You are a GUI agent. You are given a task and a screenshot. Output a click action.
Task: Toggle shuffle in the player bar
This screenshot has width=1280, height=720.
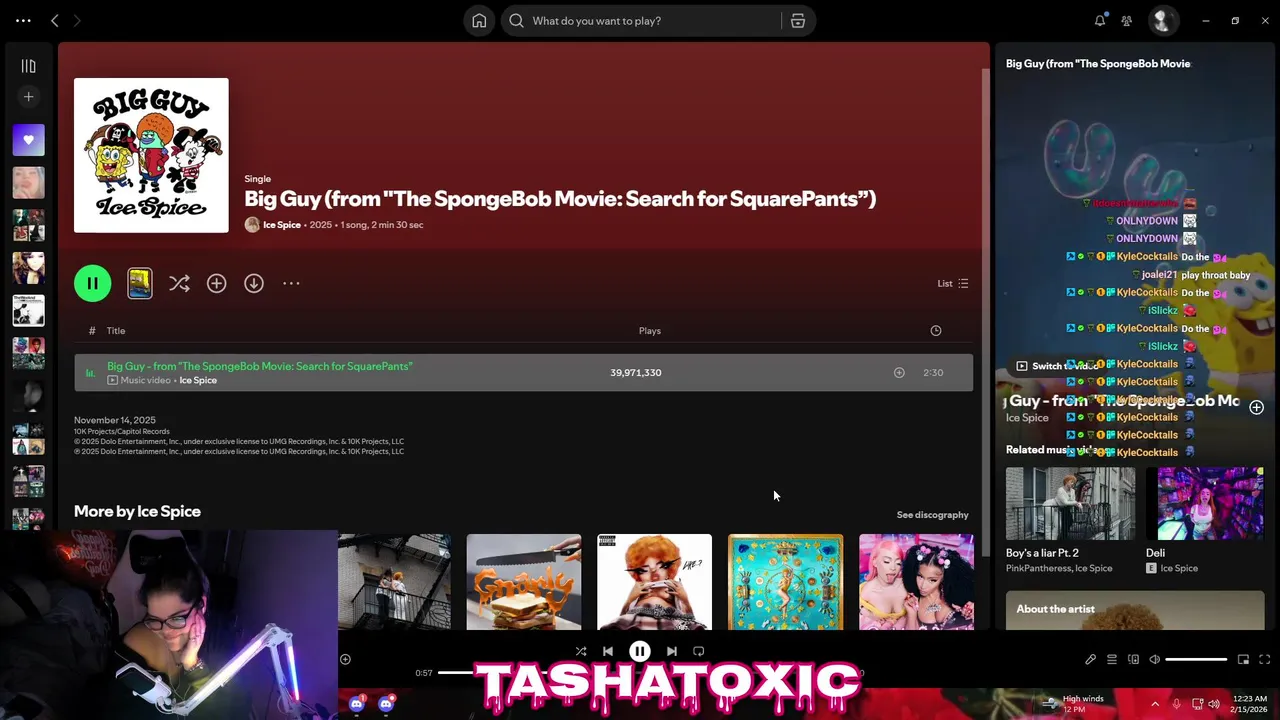pos(581,651)
